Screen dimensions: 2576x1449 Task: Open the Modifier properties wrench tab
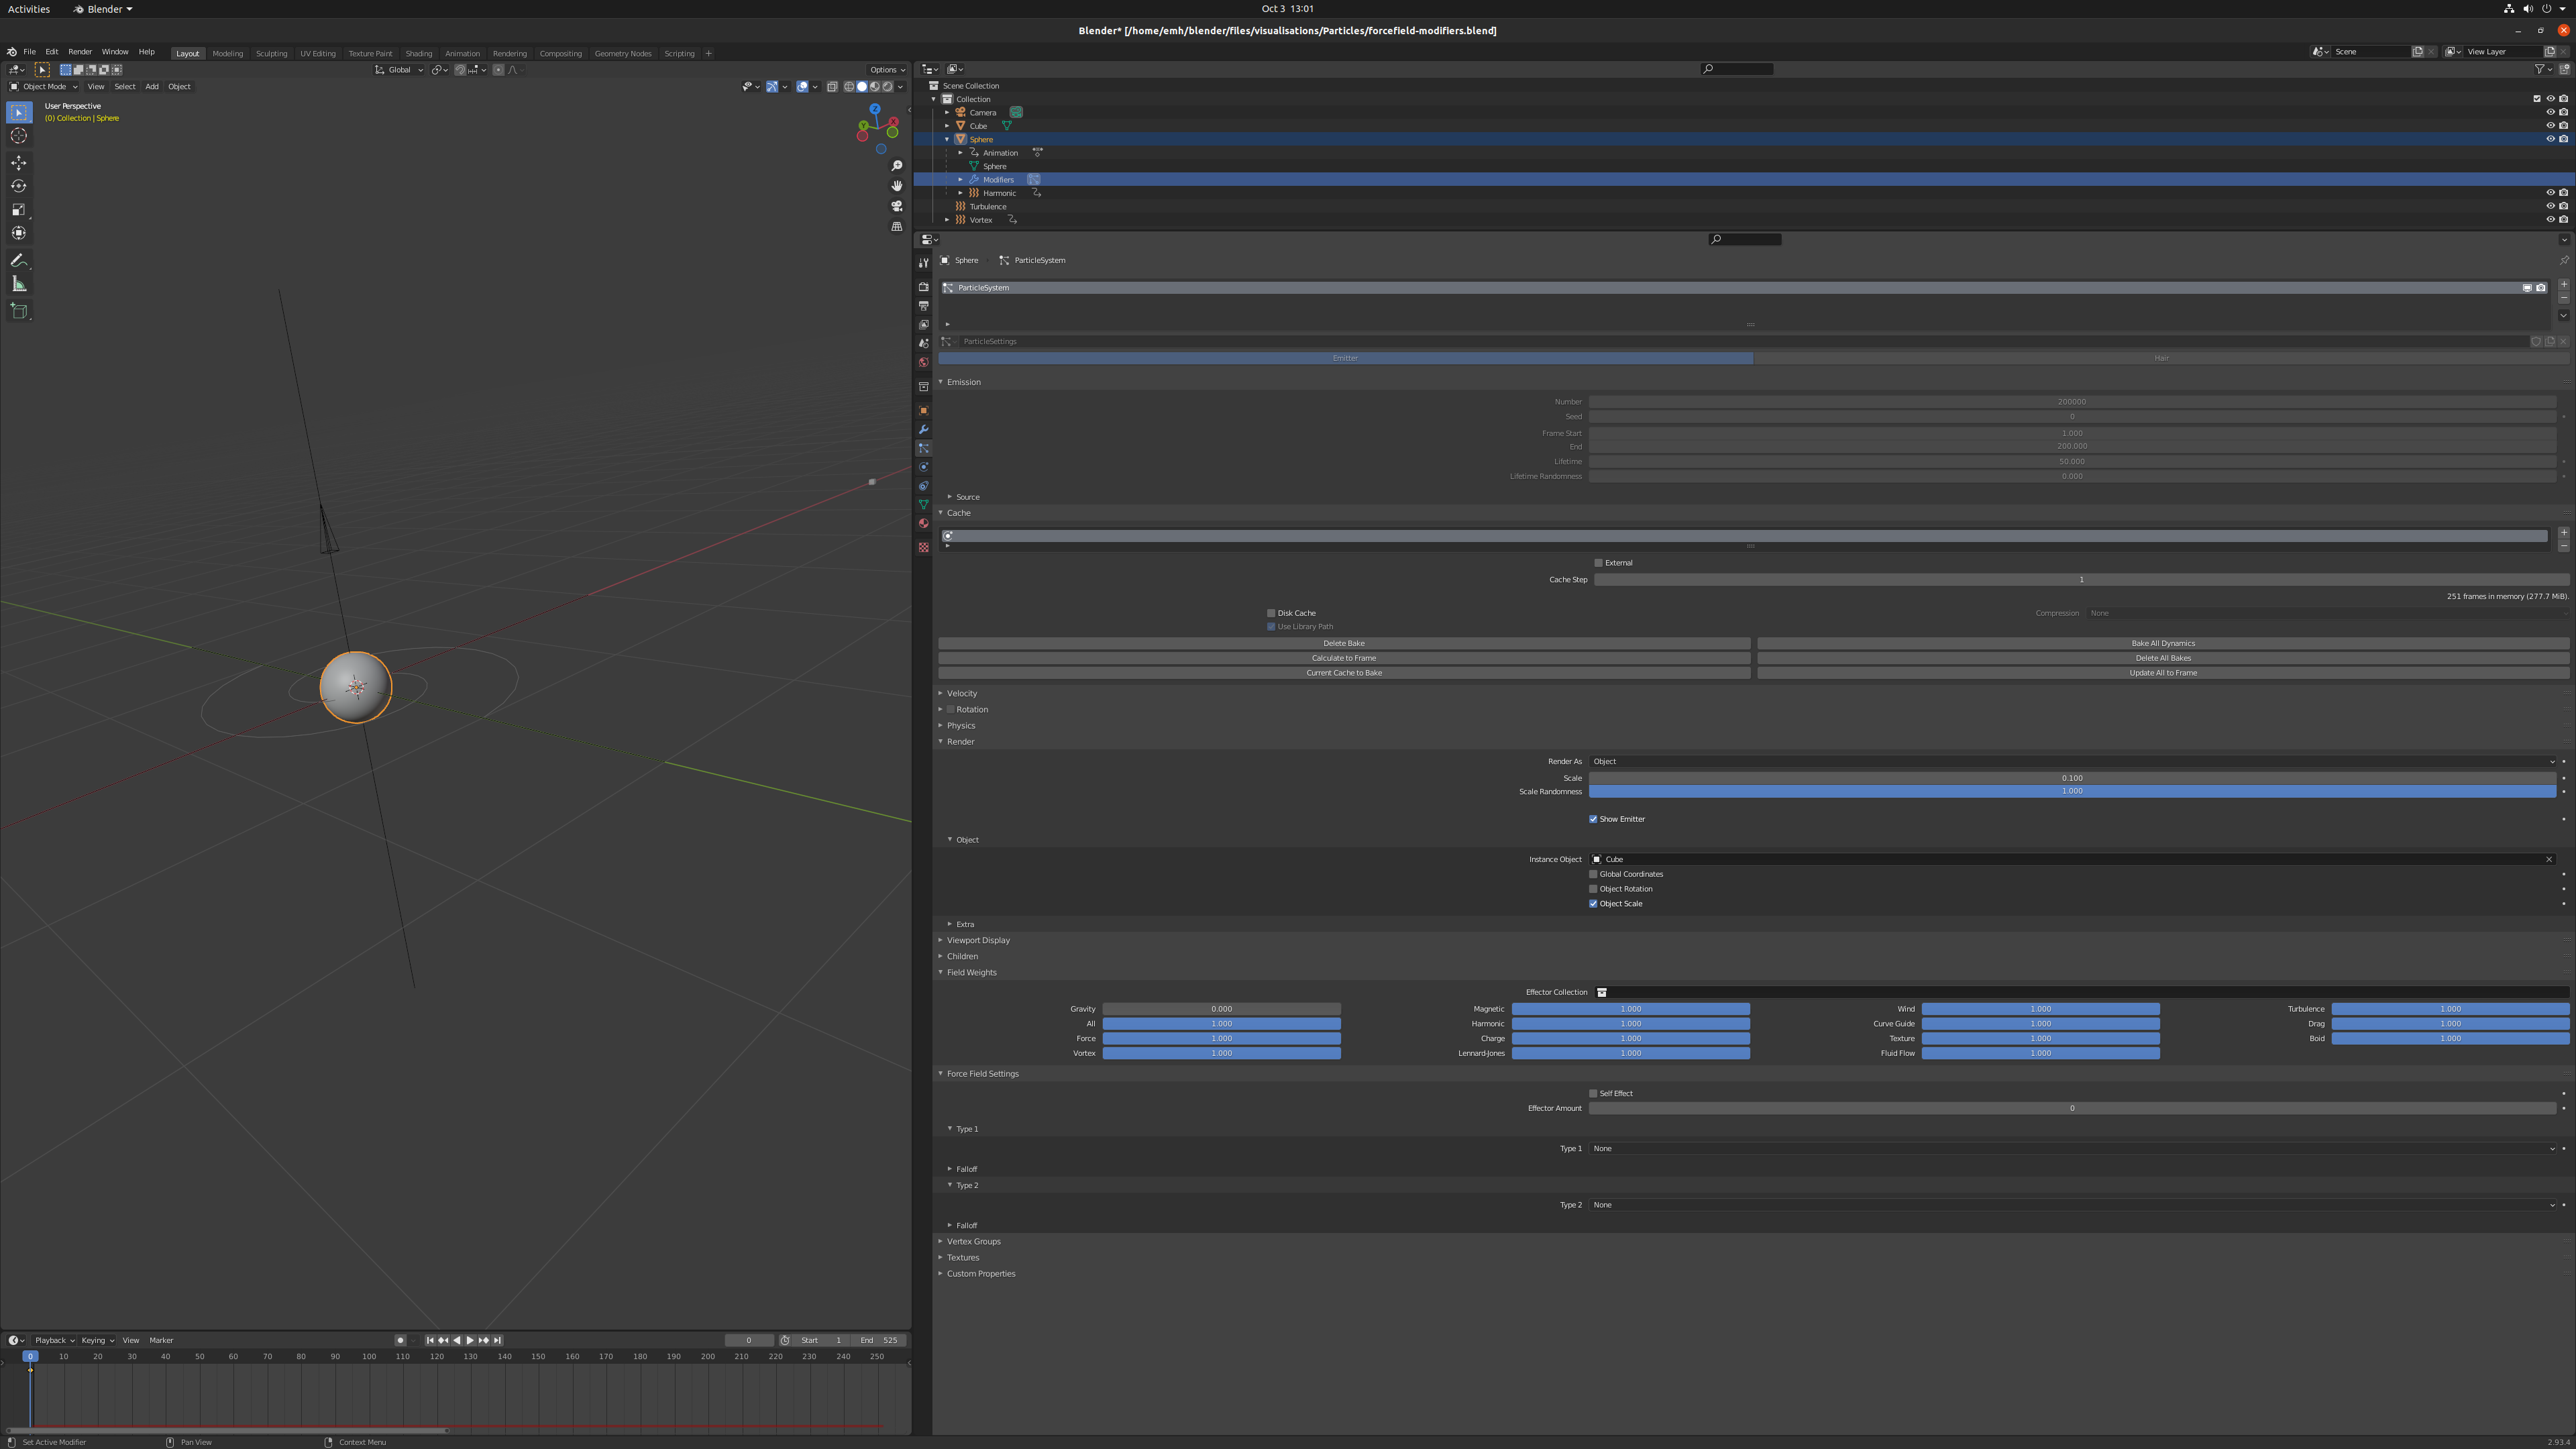(923, 430)
